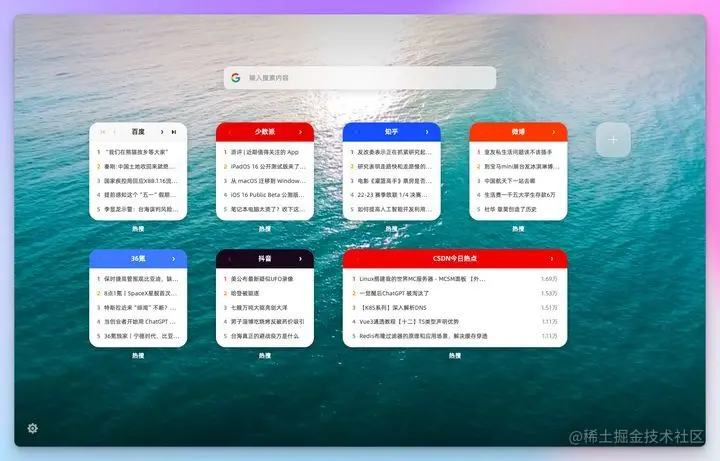Click the 1.69万 count in CSDN card

[549, 279]
